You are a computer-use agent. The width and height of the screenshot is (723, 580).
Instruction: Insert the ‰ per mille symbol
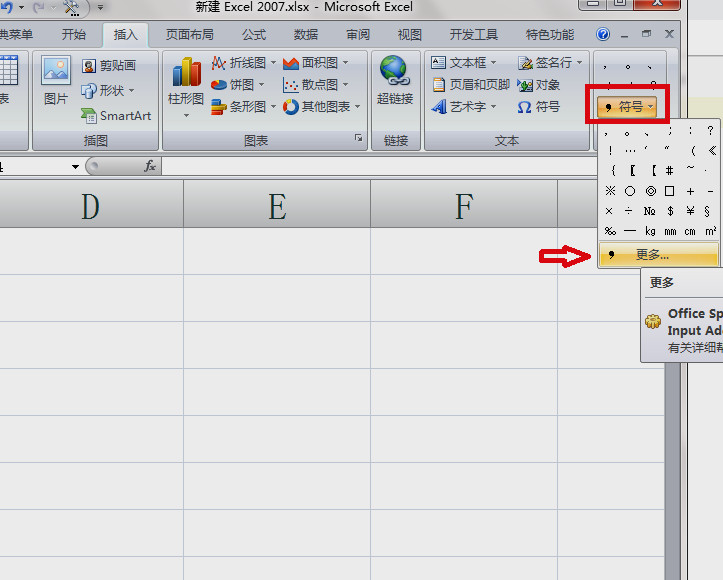[x=610, y=231]
